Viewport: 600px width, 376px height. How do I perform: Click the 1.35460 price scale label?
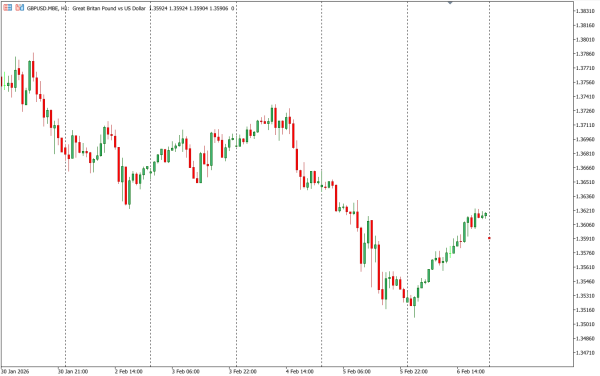(585, 282)
